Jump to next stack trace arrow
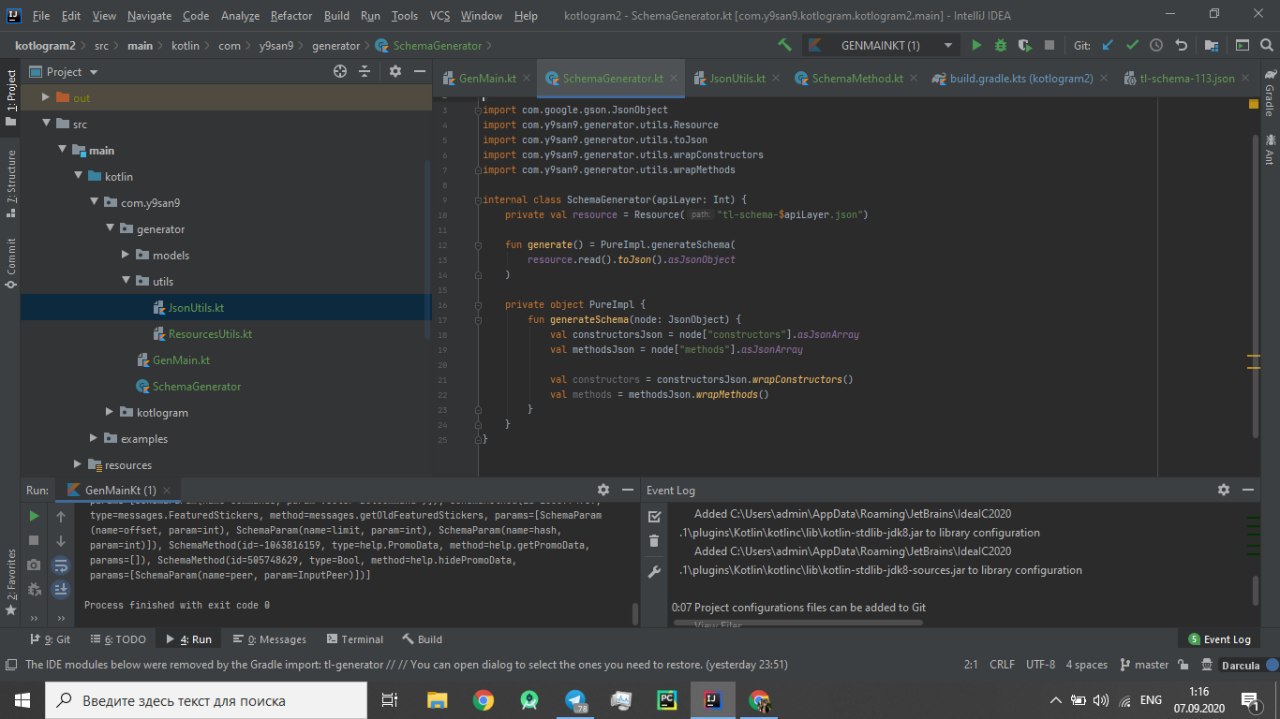 click(x=61, y=540)
